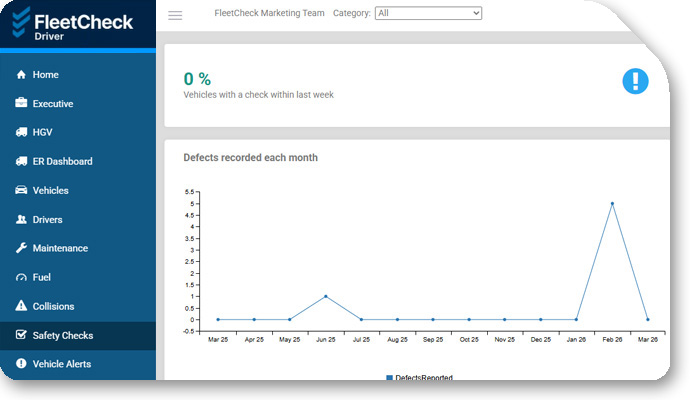The image size is (690, 400).
Task: Click the Home house icon
Action: [21, 74]
